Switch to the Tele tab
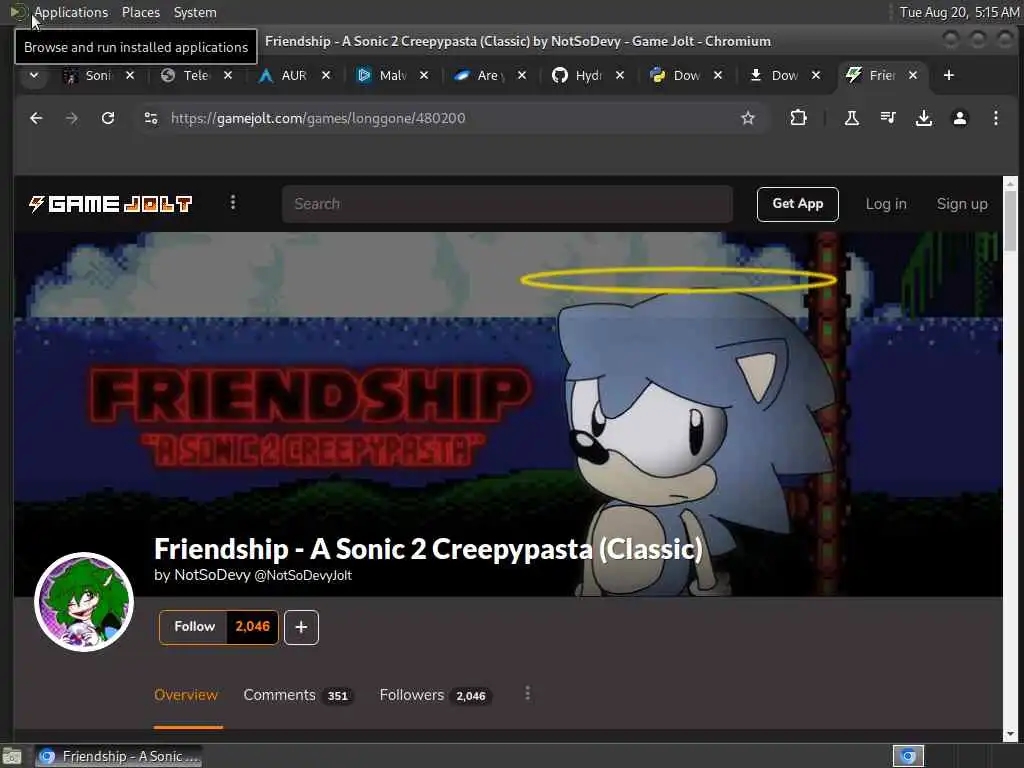Screen dimensions: 1024x768 click(187, 75)
